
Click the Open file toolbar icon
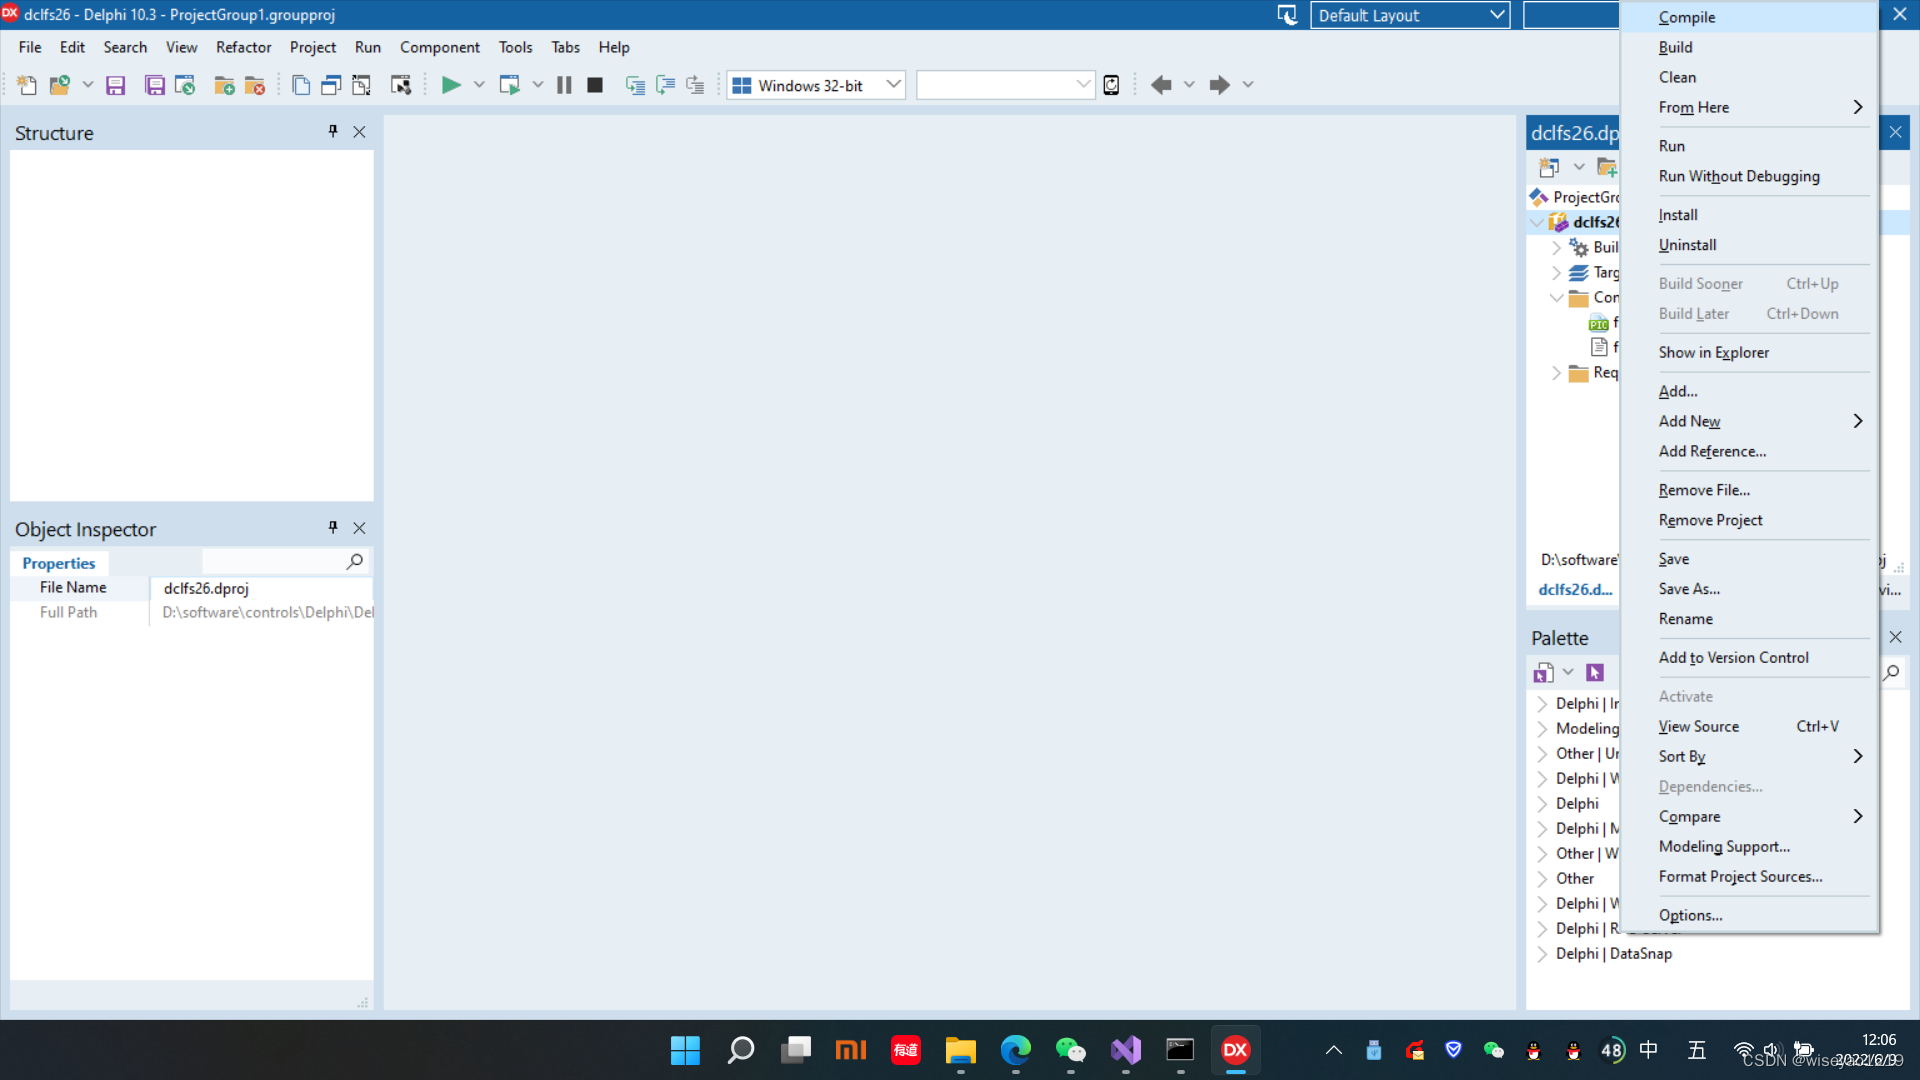60,85
